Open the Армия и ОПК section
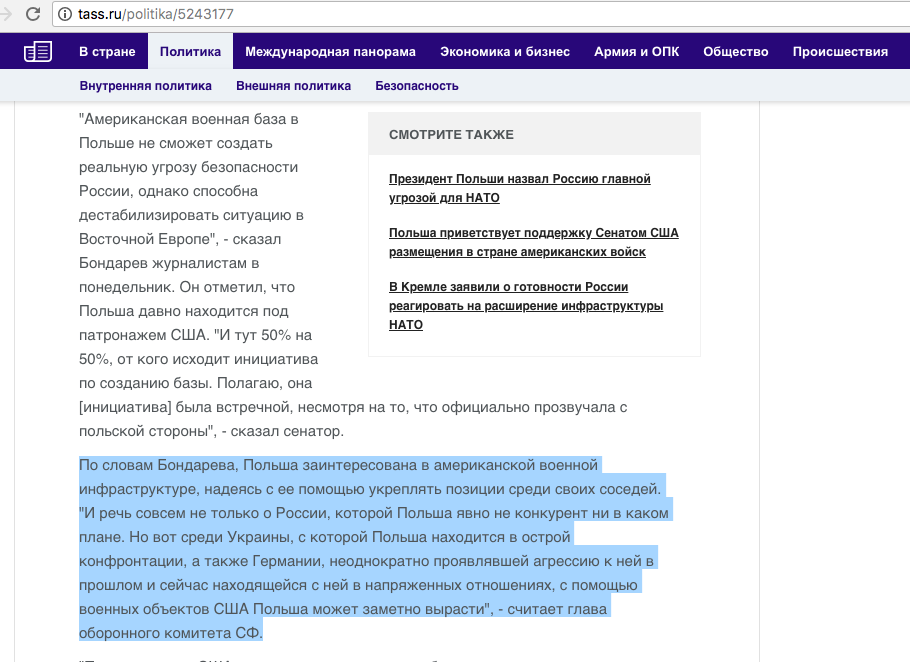The height and width of the screenshot is (662, 910). tap(636, 51)
